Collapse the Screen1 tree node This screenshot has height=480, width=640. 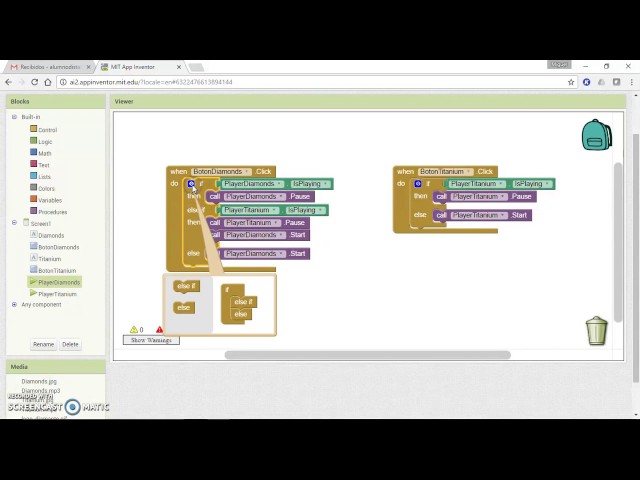pyautogui.click(x=14, y=223)
